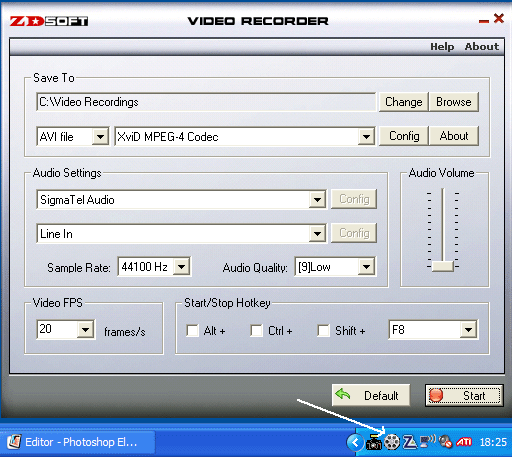Click the Audio Volume slider handle
Screen dimensions: 512x457
(x=443, y=266)
